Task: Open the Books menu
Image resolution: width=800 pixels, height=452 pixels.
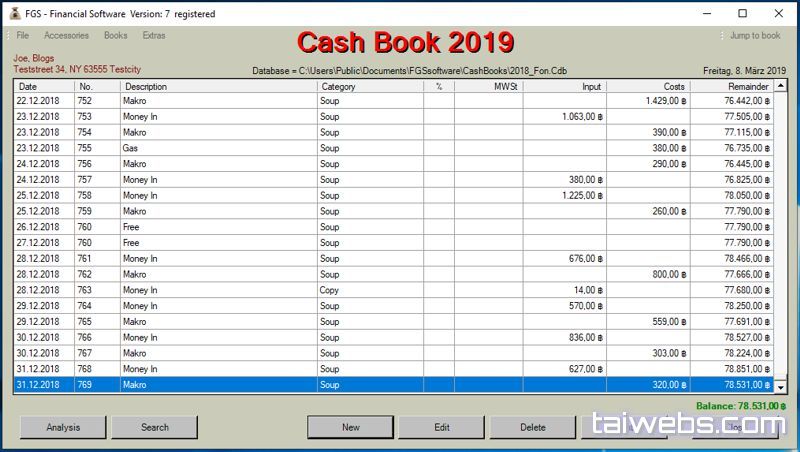Action: coord(115,36)
